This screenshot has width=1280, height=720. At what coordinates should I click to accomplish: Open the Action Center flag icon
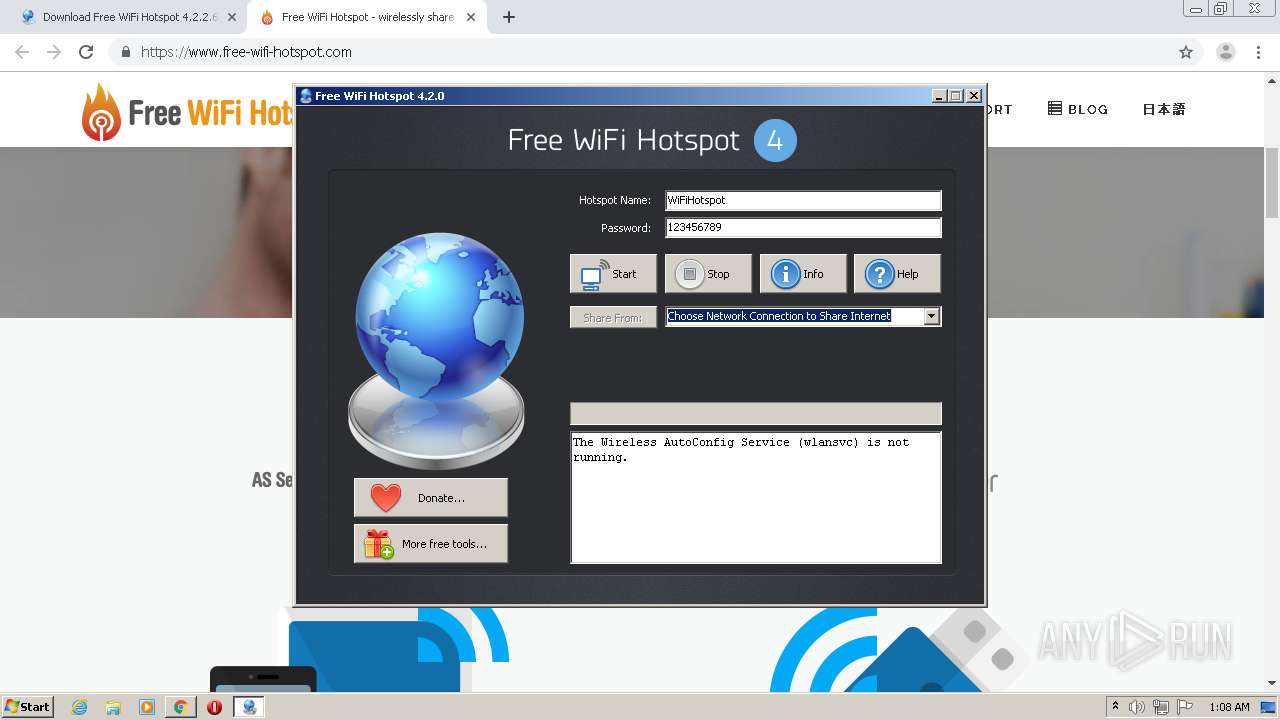point(1185,707)
